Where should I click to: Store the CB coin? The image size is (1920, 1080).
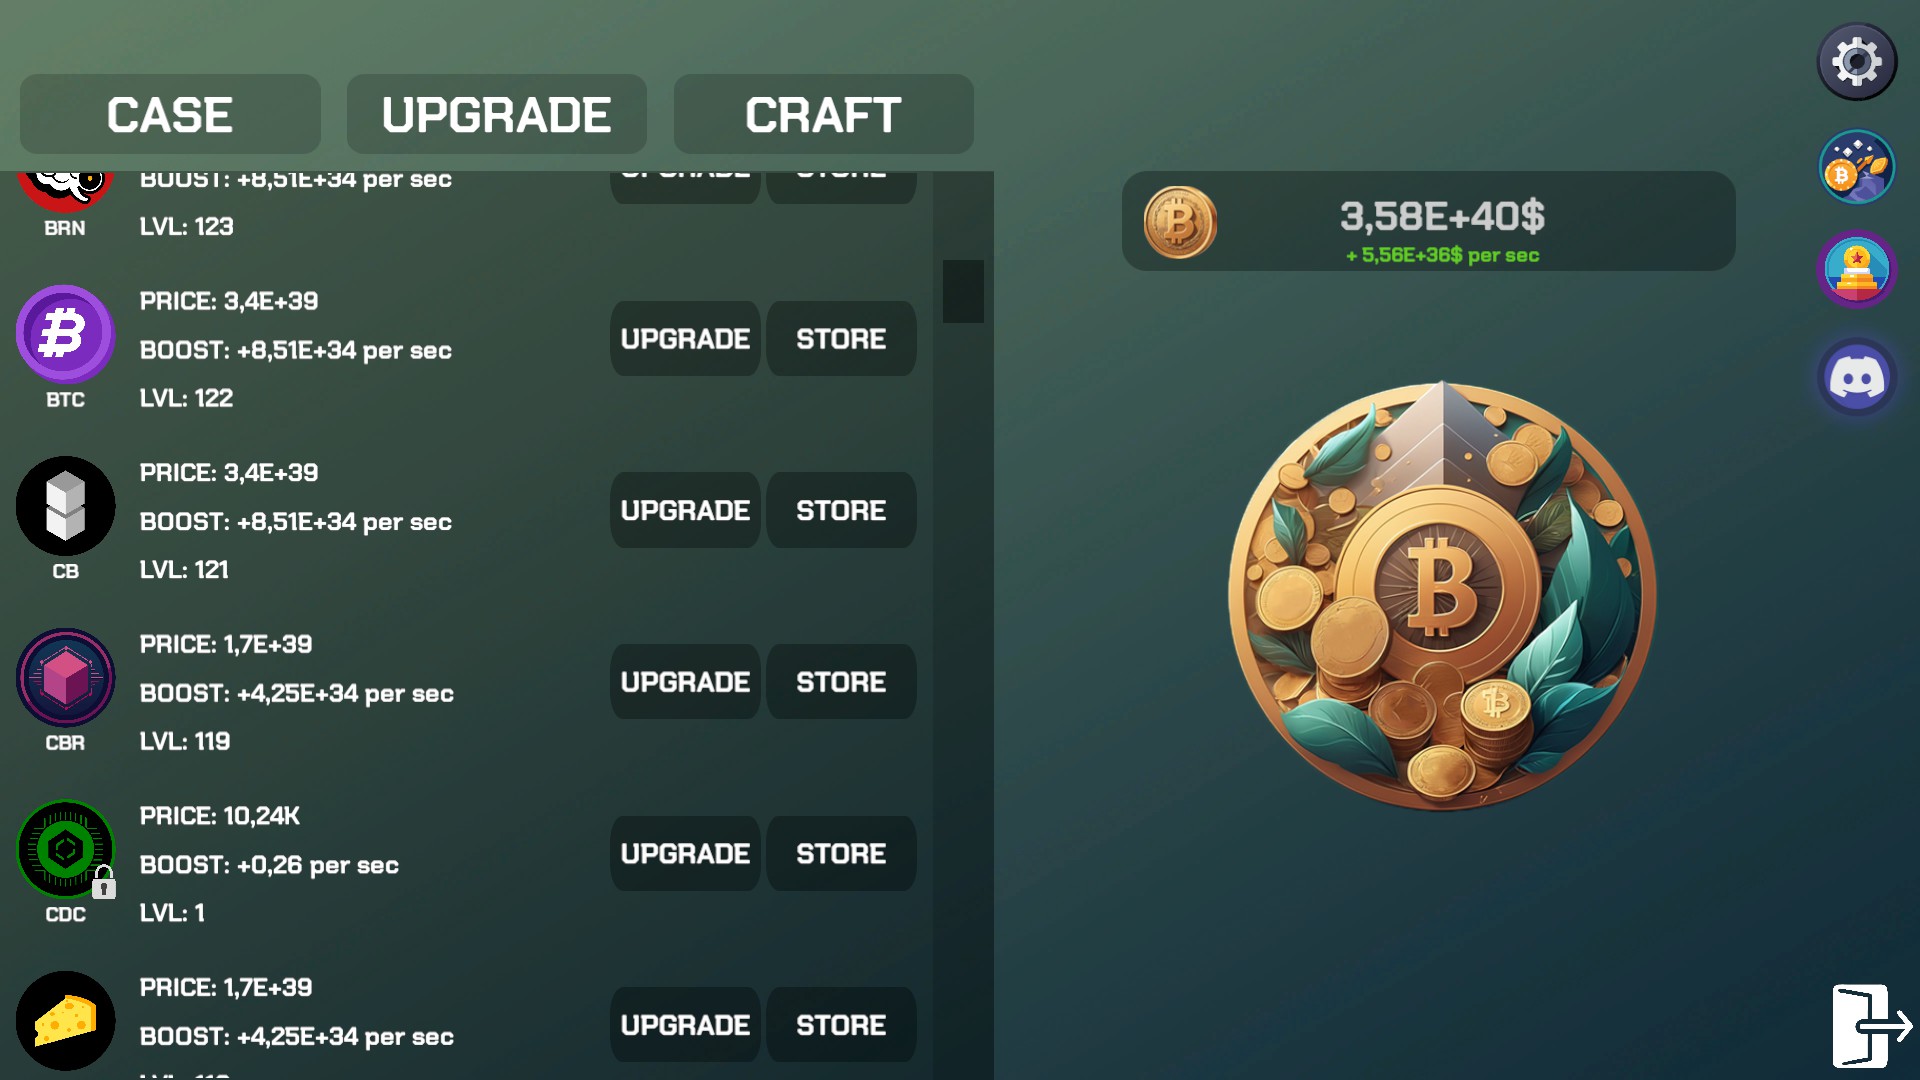(x=841, y=510)
